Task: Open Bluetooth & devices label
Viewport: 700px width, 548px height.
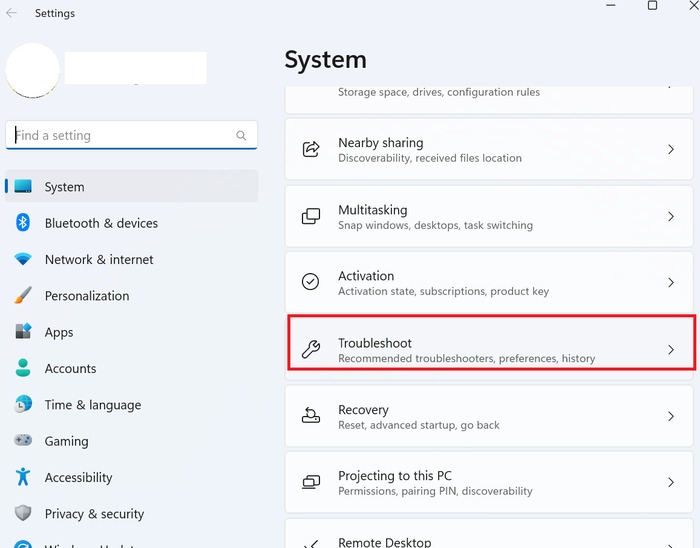Action: coord(101,223)
